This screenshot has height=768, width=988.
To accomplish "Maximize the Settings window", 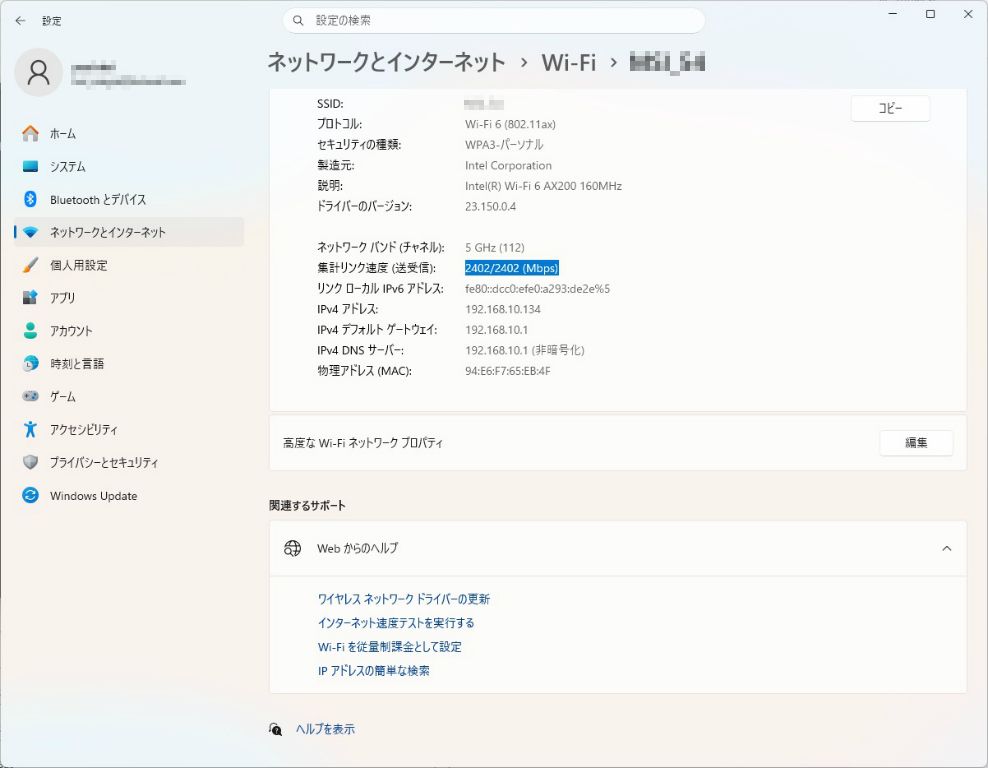I will [x=930, y=14].
